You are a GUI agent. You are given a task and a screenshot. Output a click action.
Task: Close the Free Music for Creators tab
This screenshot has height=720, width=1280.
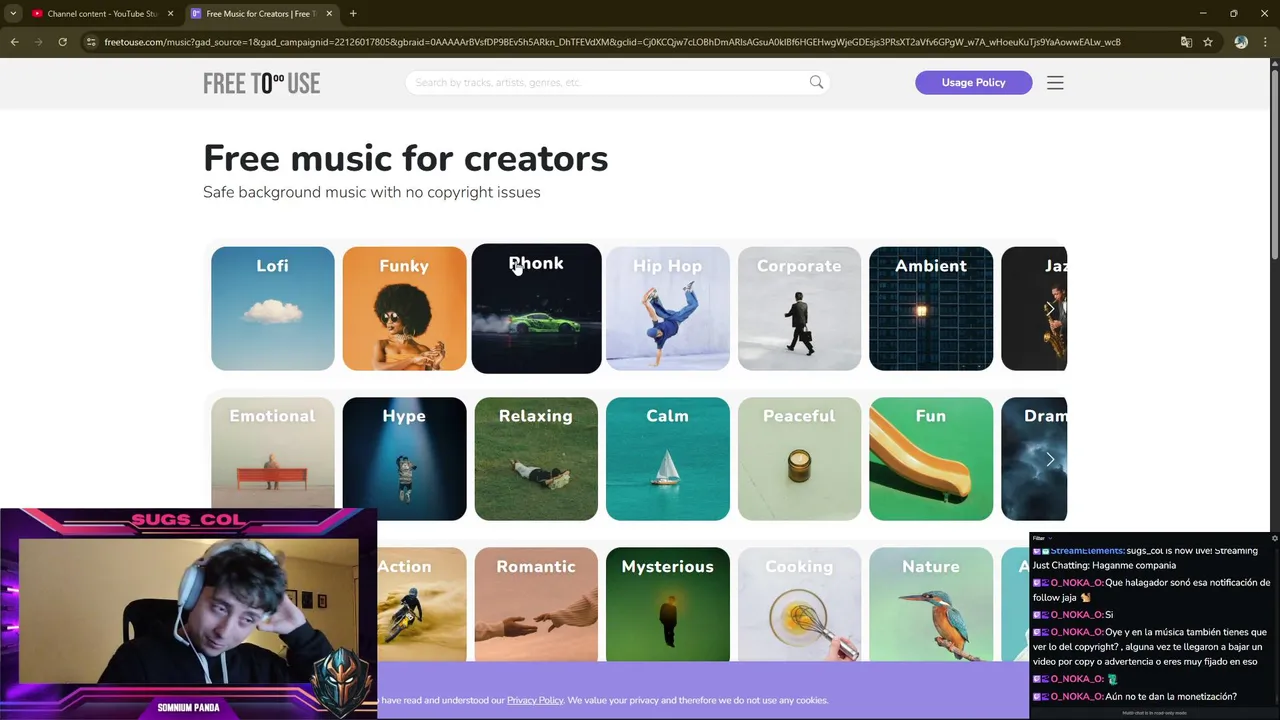point(329,14)
